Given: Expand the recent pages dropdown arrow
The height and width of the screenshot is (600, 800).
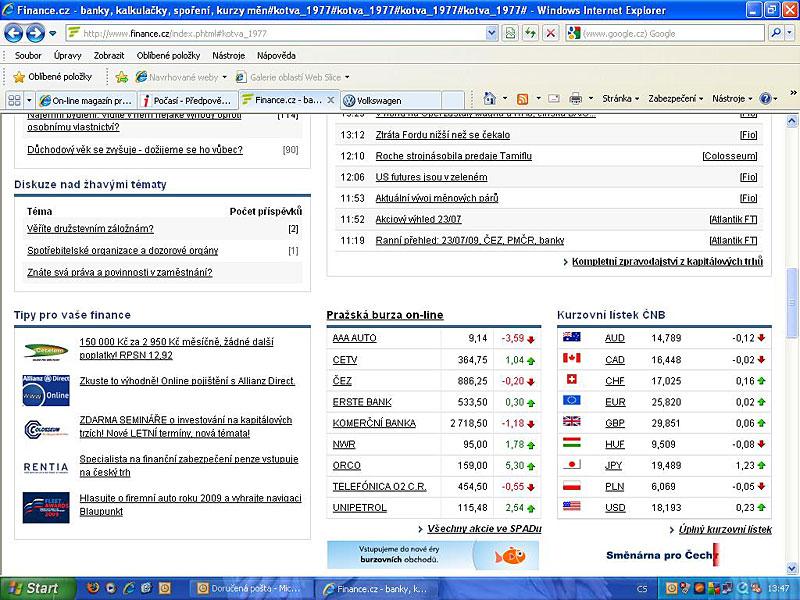Looking at the screenshot, I should click(53, 34).
